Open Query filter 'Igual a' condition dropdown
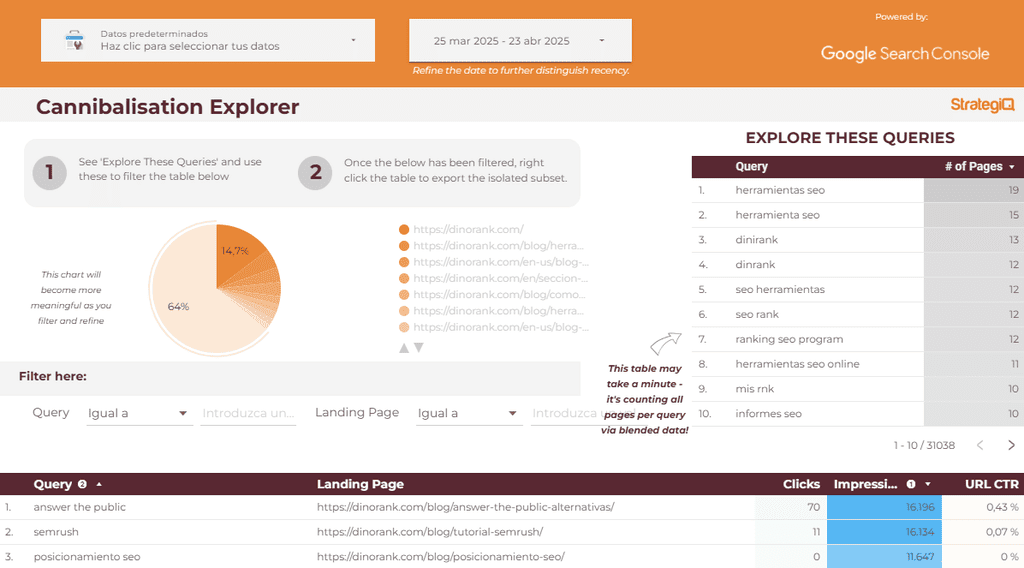The width and height of the screenshot is (1024, 568). click(139, 413)
